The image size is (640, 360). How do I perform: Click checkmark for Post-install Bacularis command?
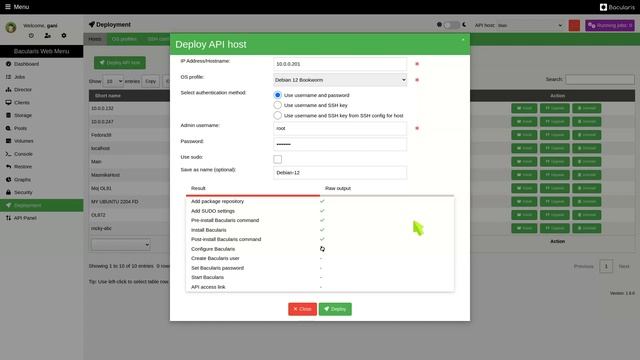pyautogui.click(x=322, y=239)
